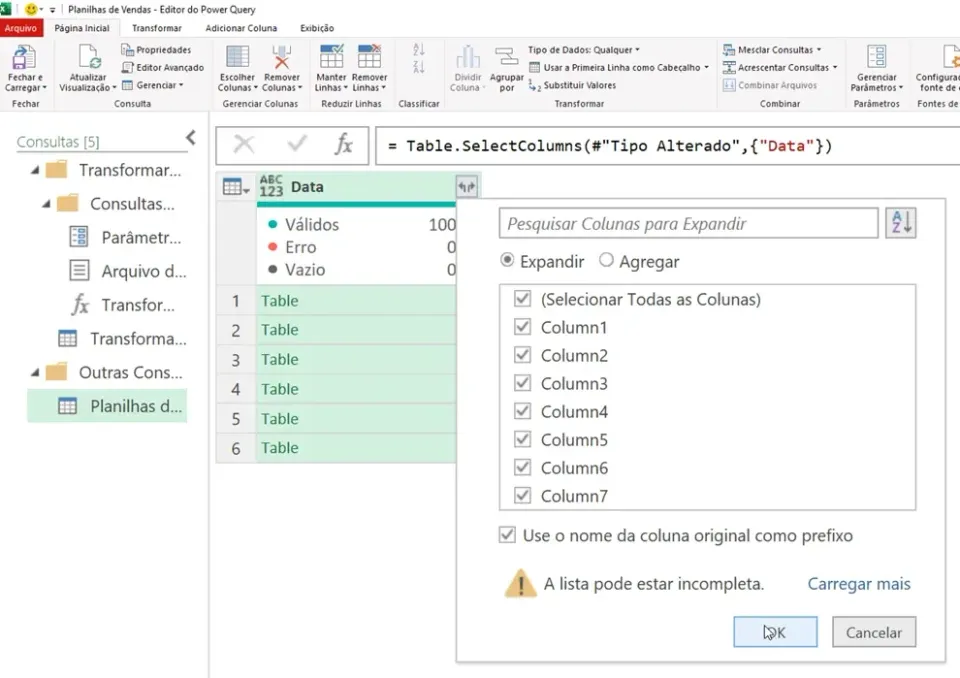Open the Editor Avançado
This screenshot has width=960, height=678.
163,67
